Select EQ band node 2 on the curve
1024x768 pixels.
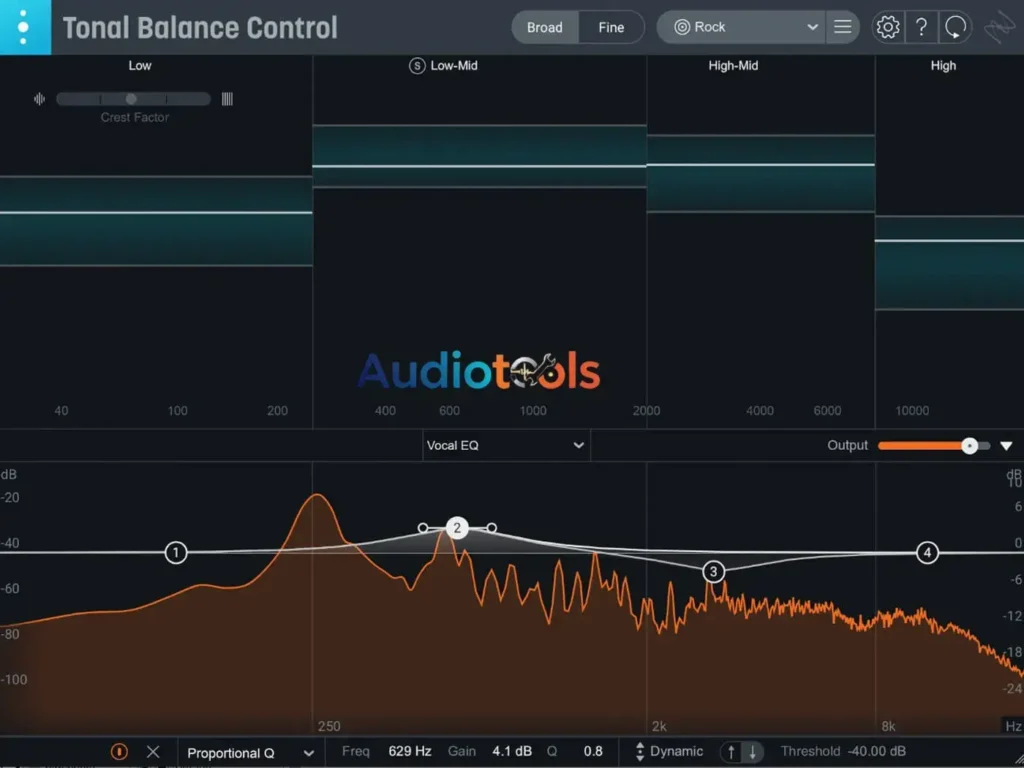(x=457, y=527)
